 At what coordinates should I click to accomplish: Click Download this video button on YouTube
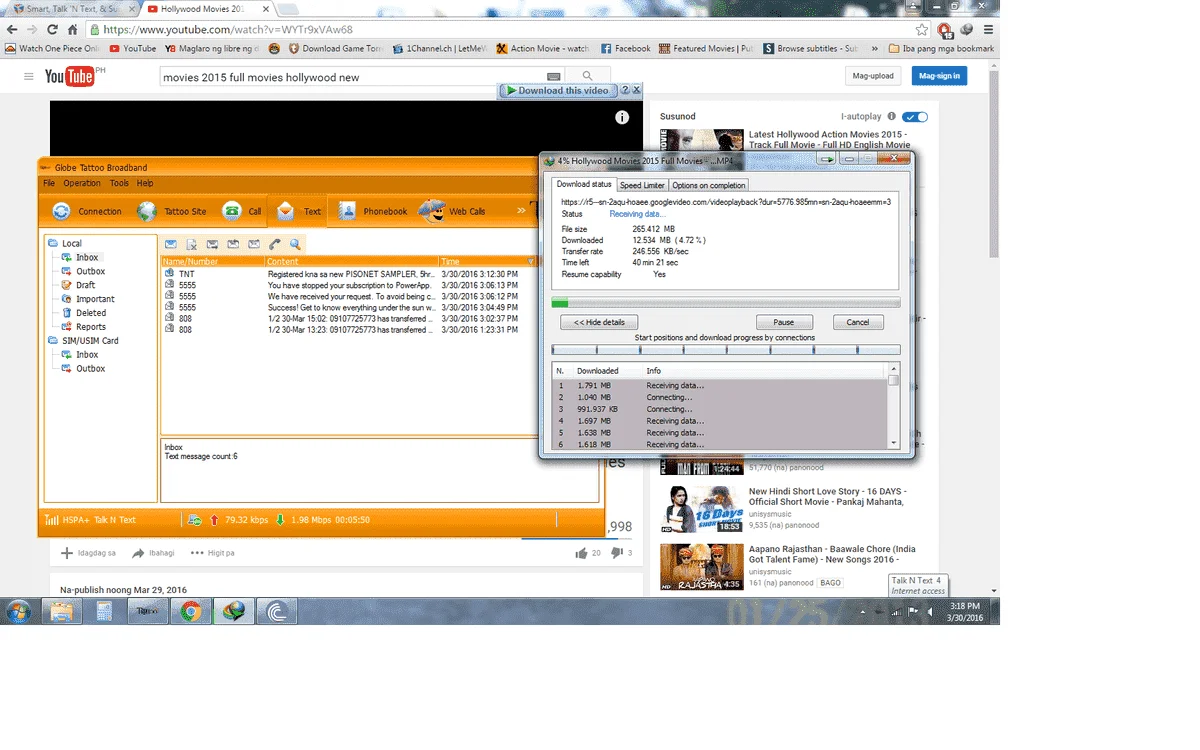point(558,90)
